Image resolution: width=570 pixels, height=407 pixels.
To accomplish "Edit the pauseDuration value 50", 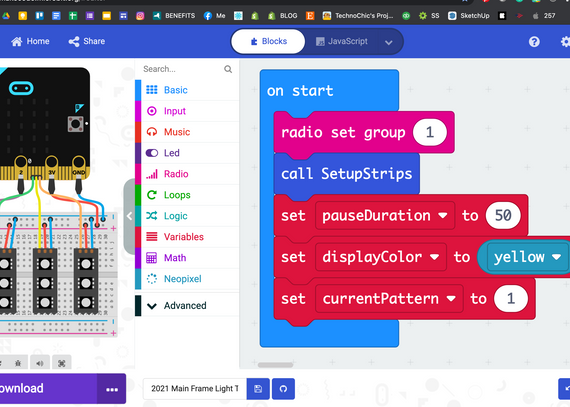I will (x=503, y=216).
